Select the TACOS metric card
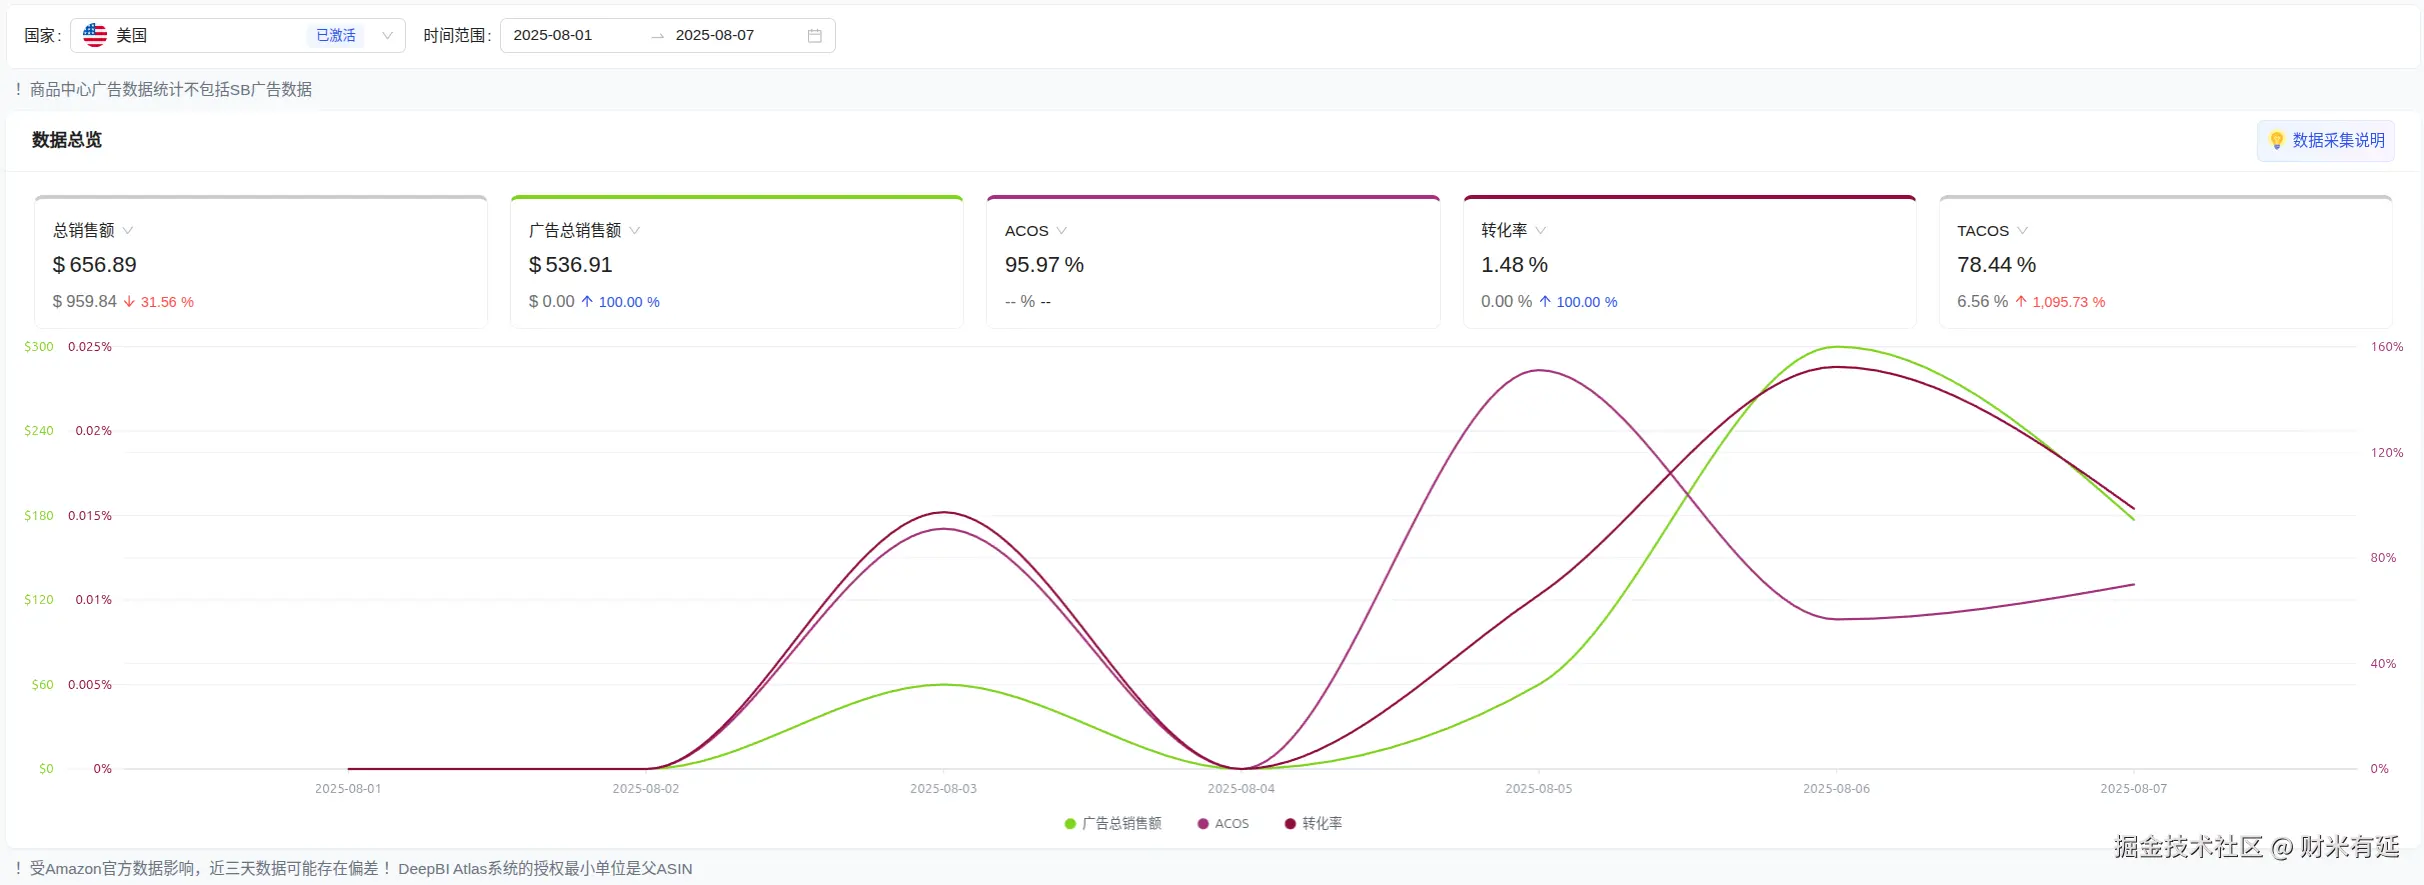 coord(2165,262)
